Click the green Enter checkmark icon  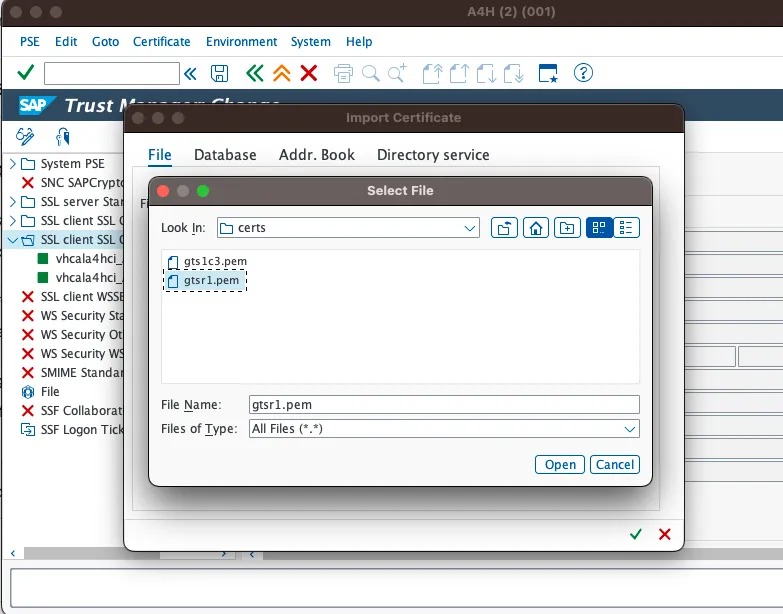pos(26,73)
